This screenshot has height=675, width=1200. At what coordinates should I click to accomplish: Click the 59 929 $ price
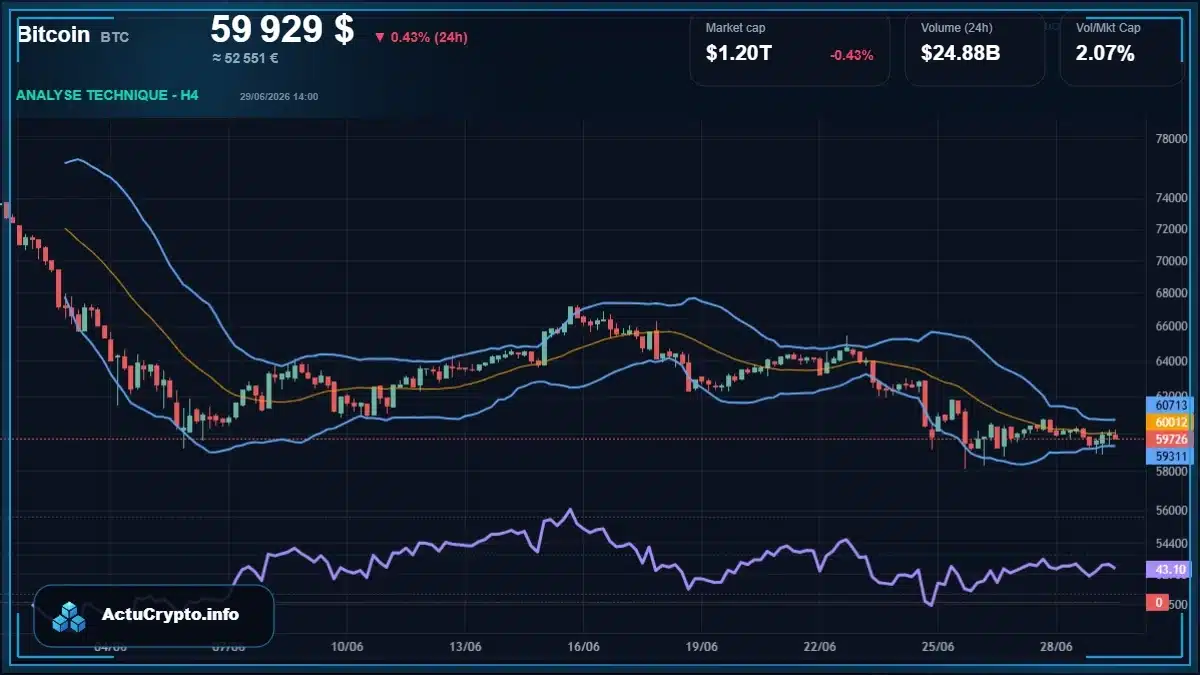pyautogui.click(x=282, y=29)
